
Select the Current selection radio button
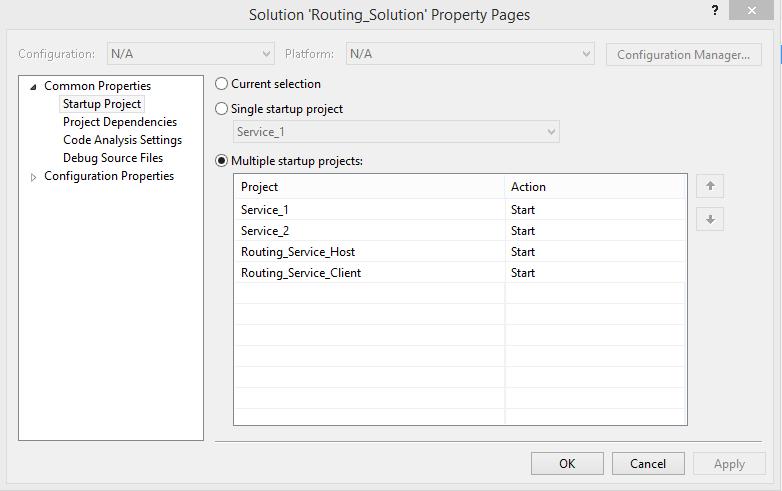(222, 84)
